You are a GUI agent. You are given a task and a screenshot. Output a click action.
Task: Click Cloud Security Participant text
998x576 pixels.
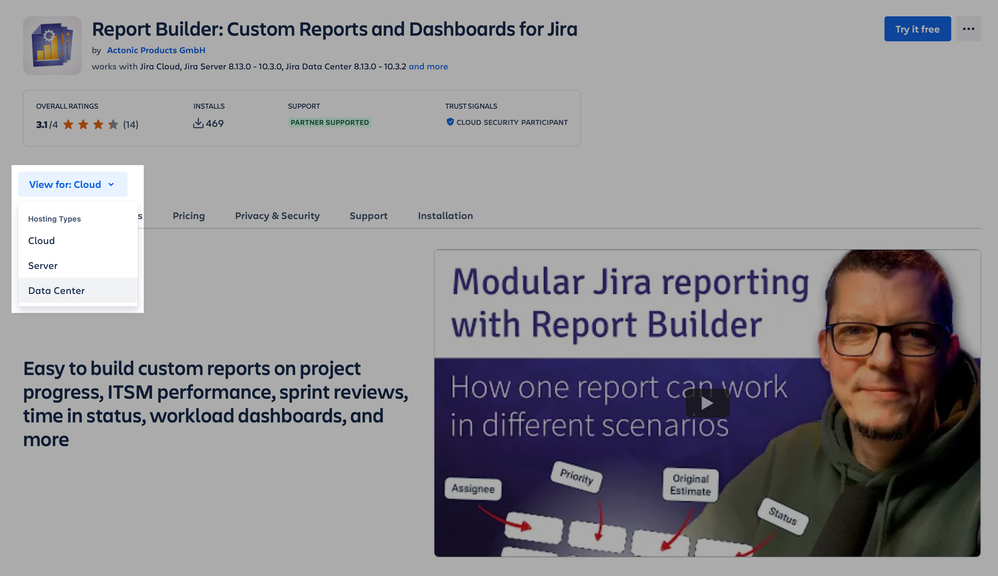coord(512,122)
